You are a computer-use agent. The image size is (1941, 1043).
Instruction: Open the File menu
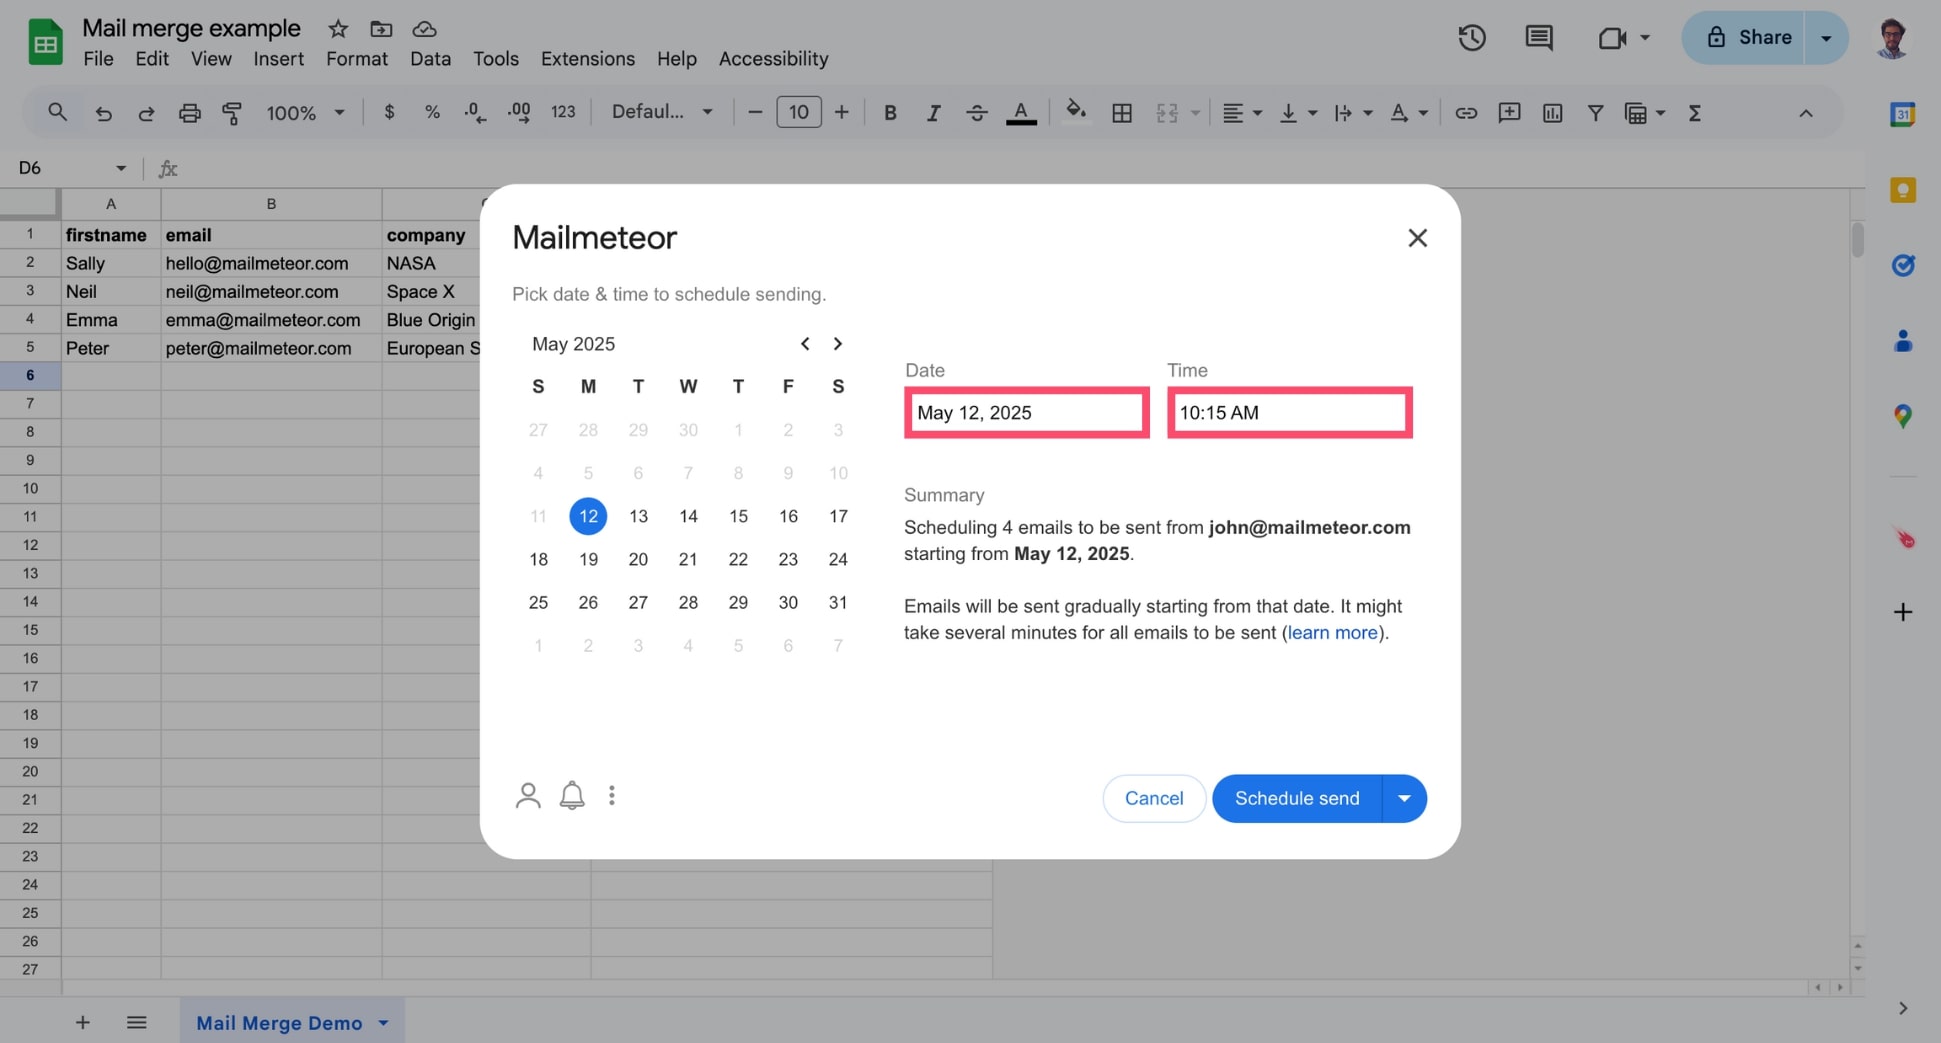tap(98, 59)
